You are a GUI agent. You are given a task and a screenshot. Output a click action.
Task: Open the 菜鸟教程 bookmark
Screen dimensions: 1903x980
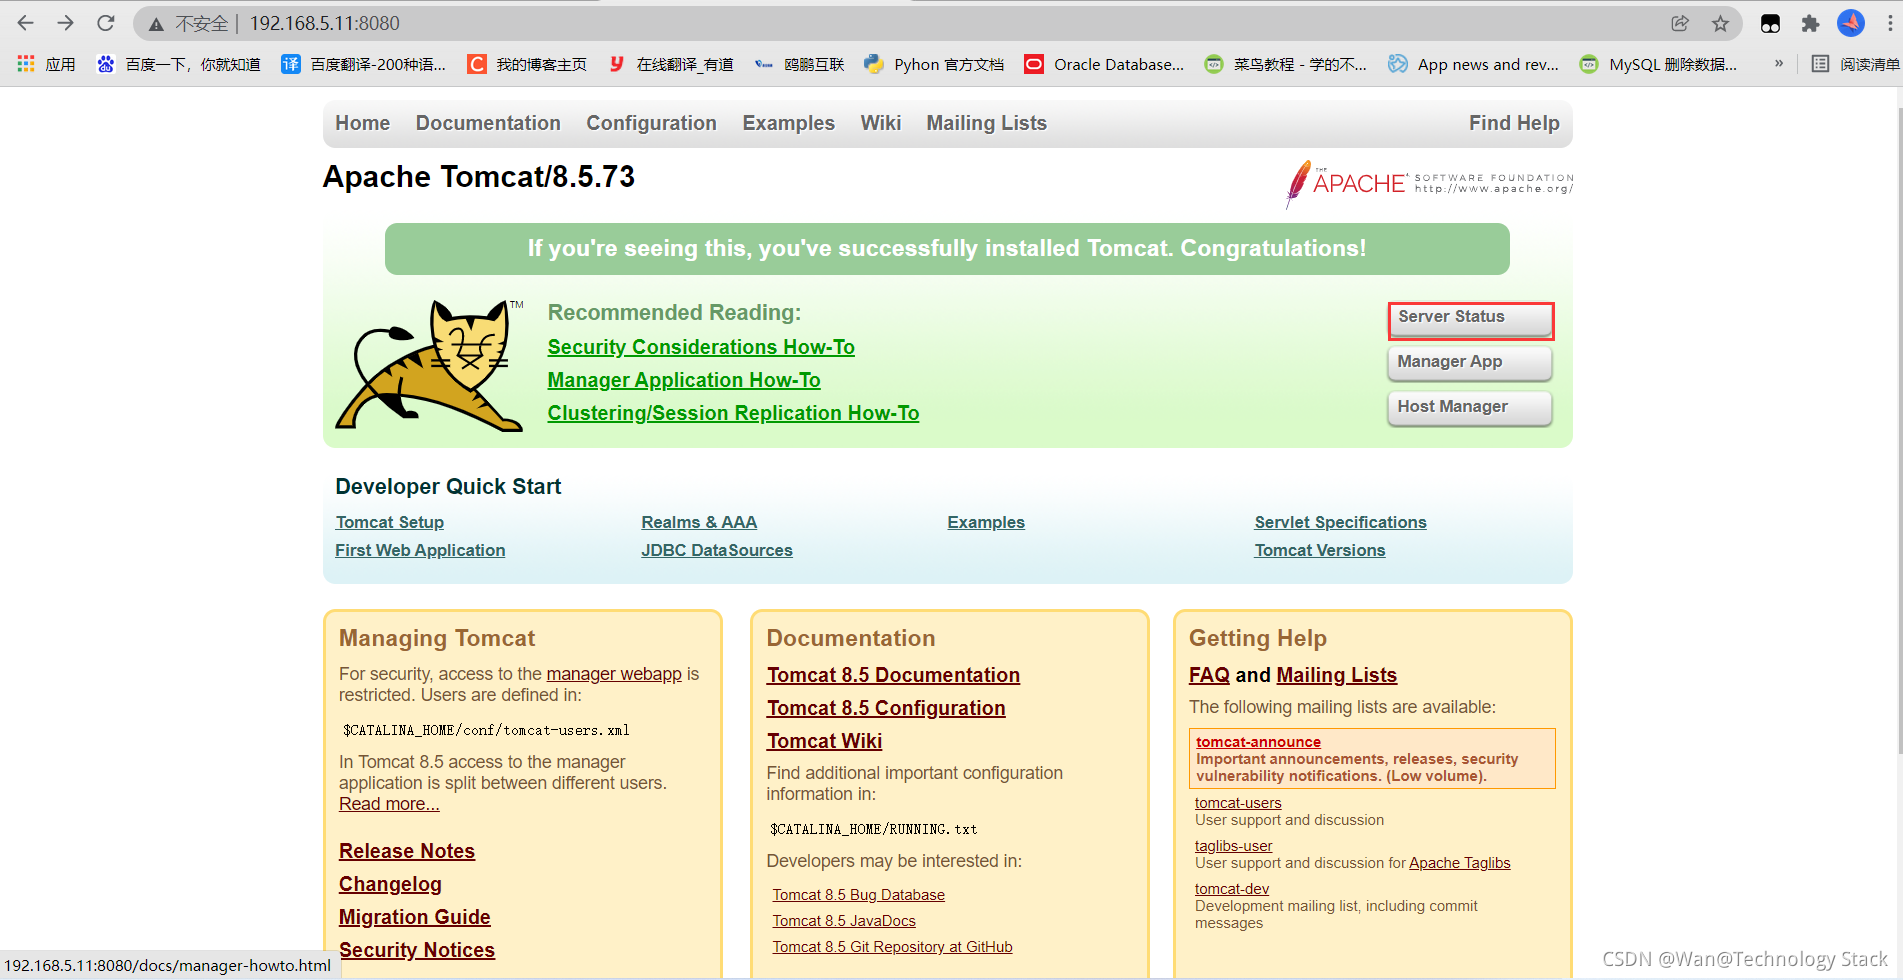[1285, 64]
